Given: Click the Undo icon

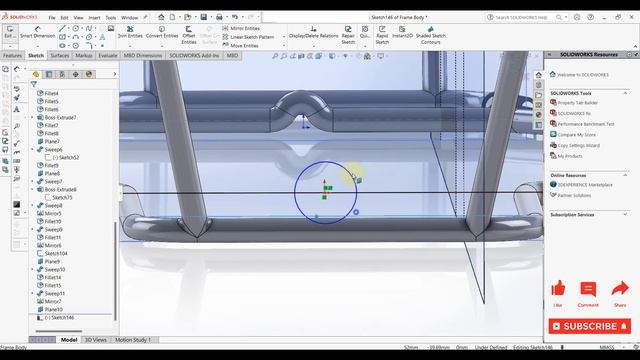Looking at the screenshot, I should click(235, 17).
